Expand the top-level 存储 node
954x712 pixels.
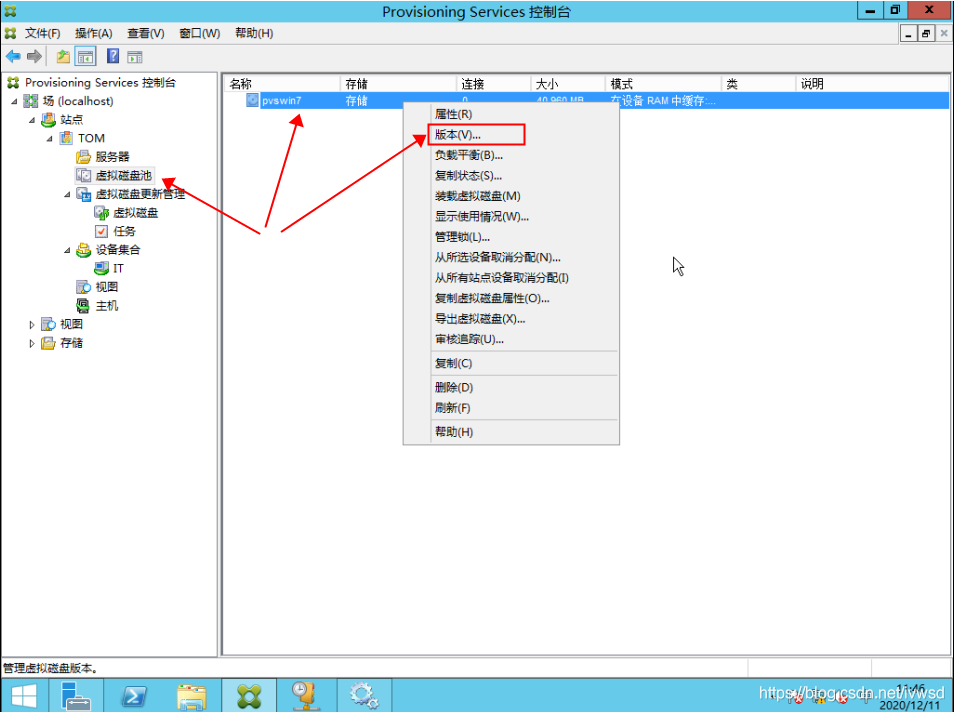tap(32, 343)
